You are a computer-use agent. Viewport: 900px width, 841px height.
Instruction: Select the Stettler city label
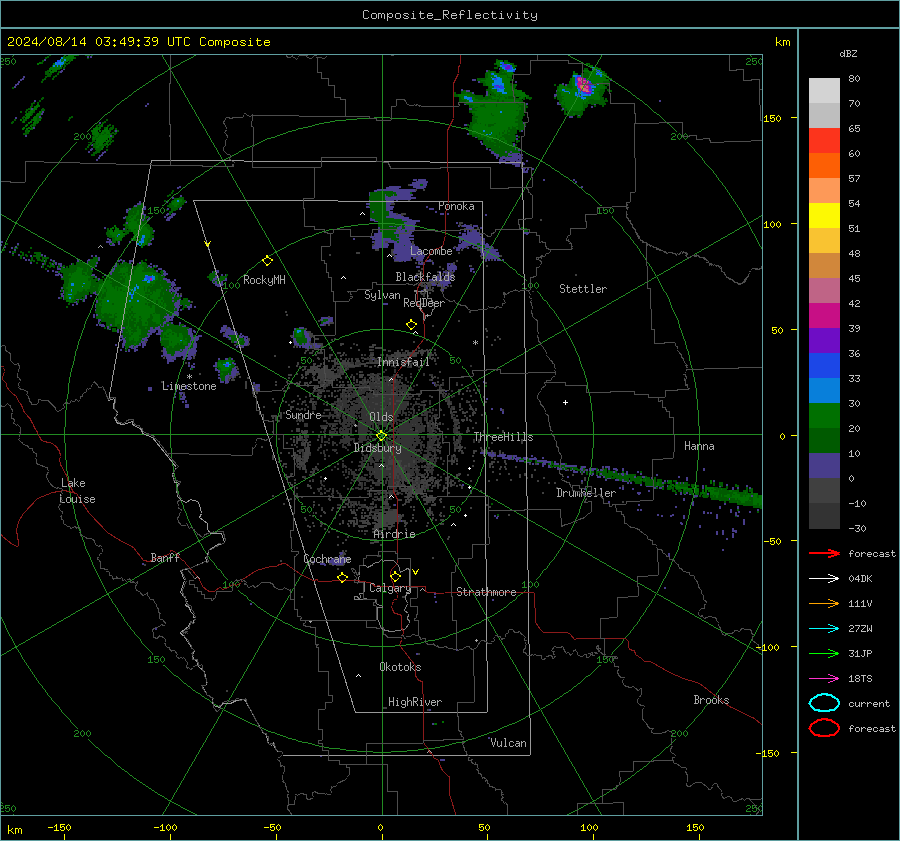(583, 289)
